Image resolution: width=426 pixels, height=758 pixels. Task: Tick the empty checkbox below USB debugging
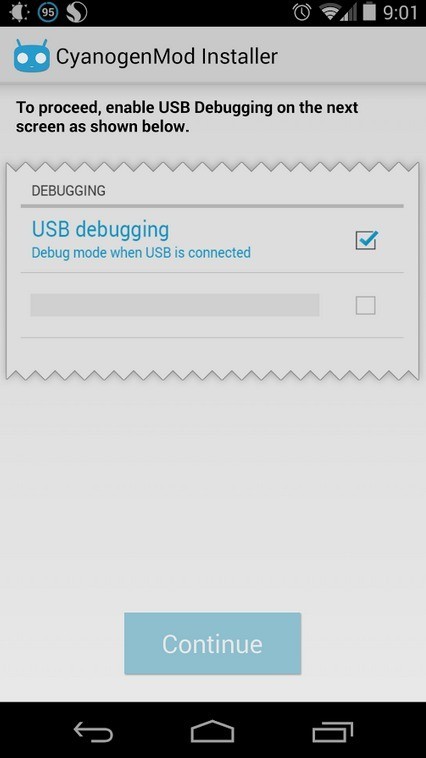pyautogui.click(x=366, y=306)
